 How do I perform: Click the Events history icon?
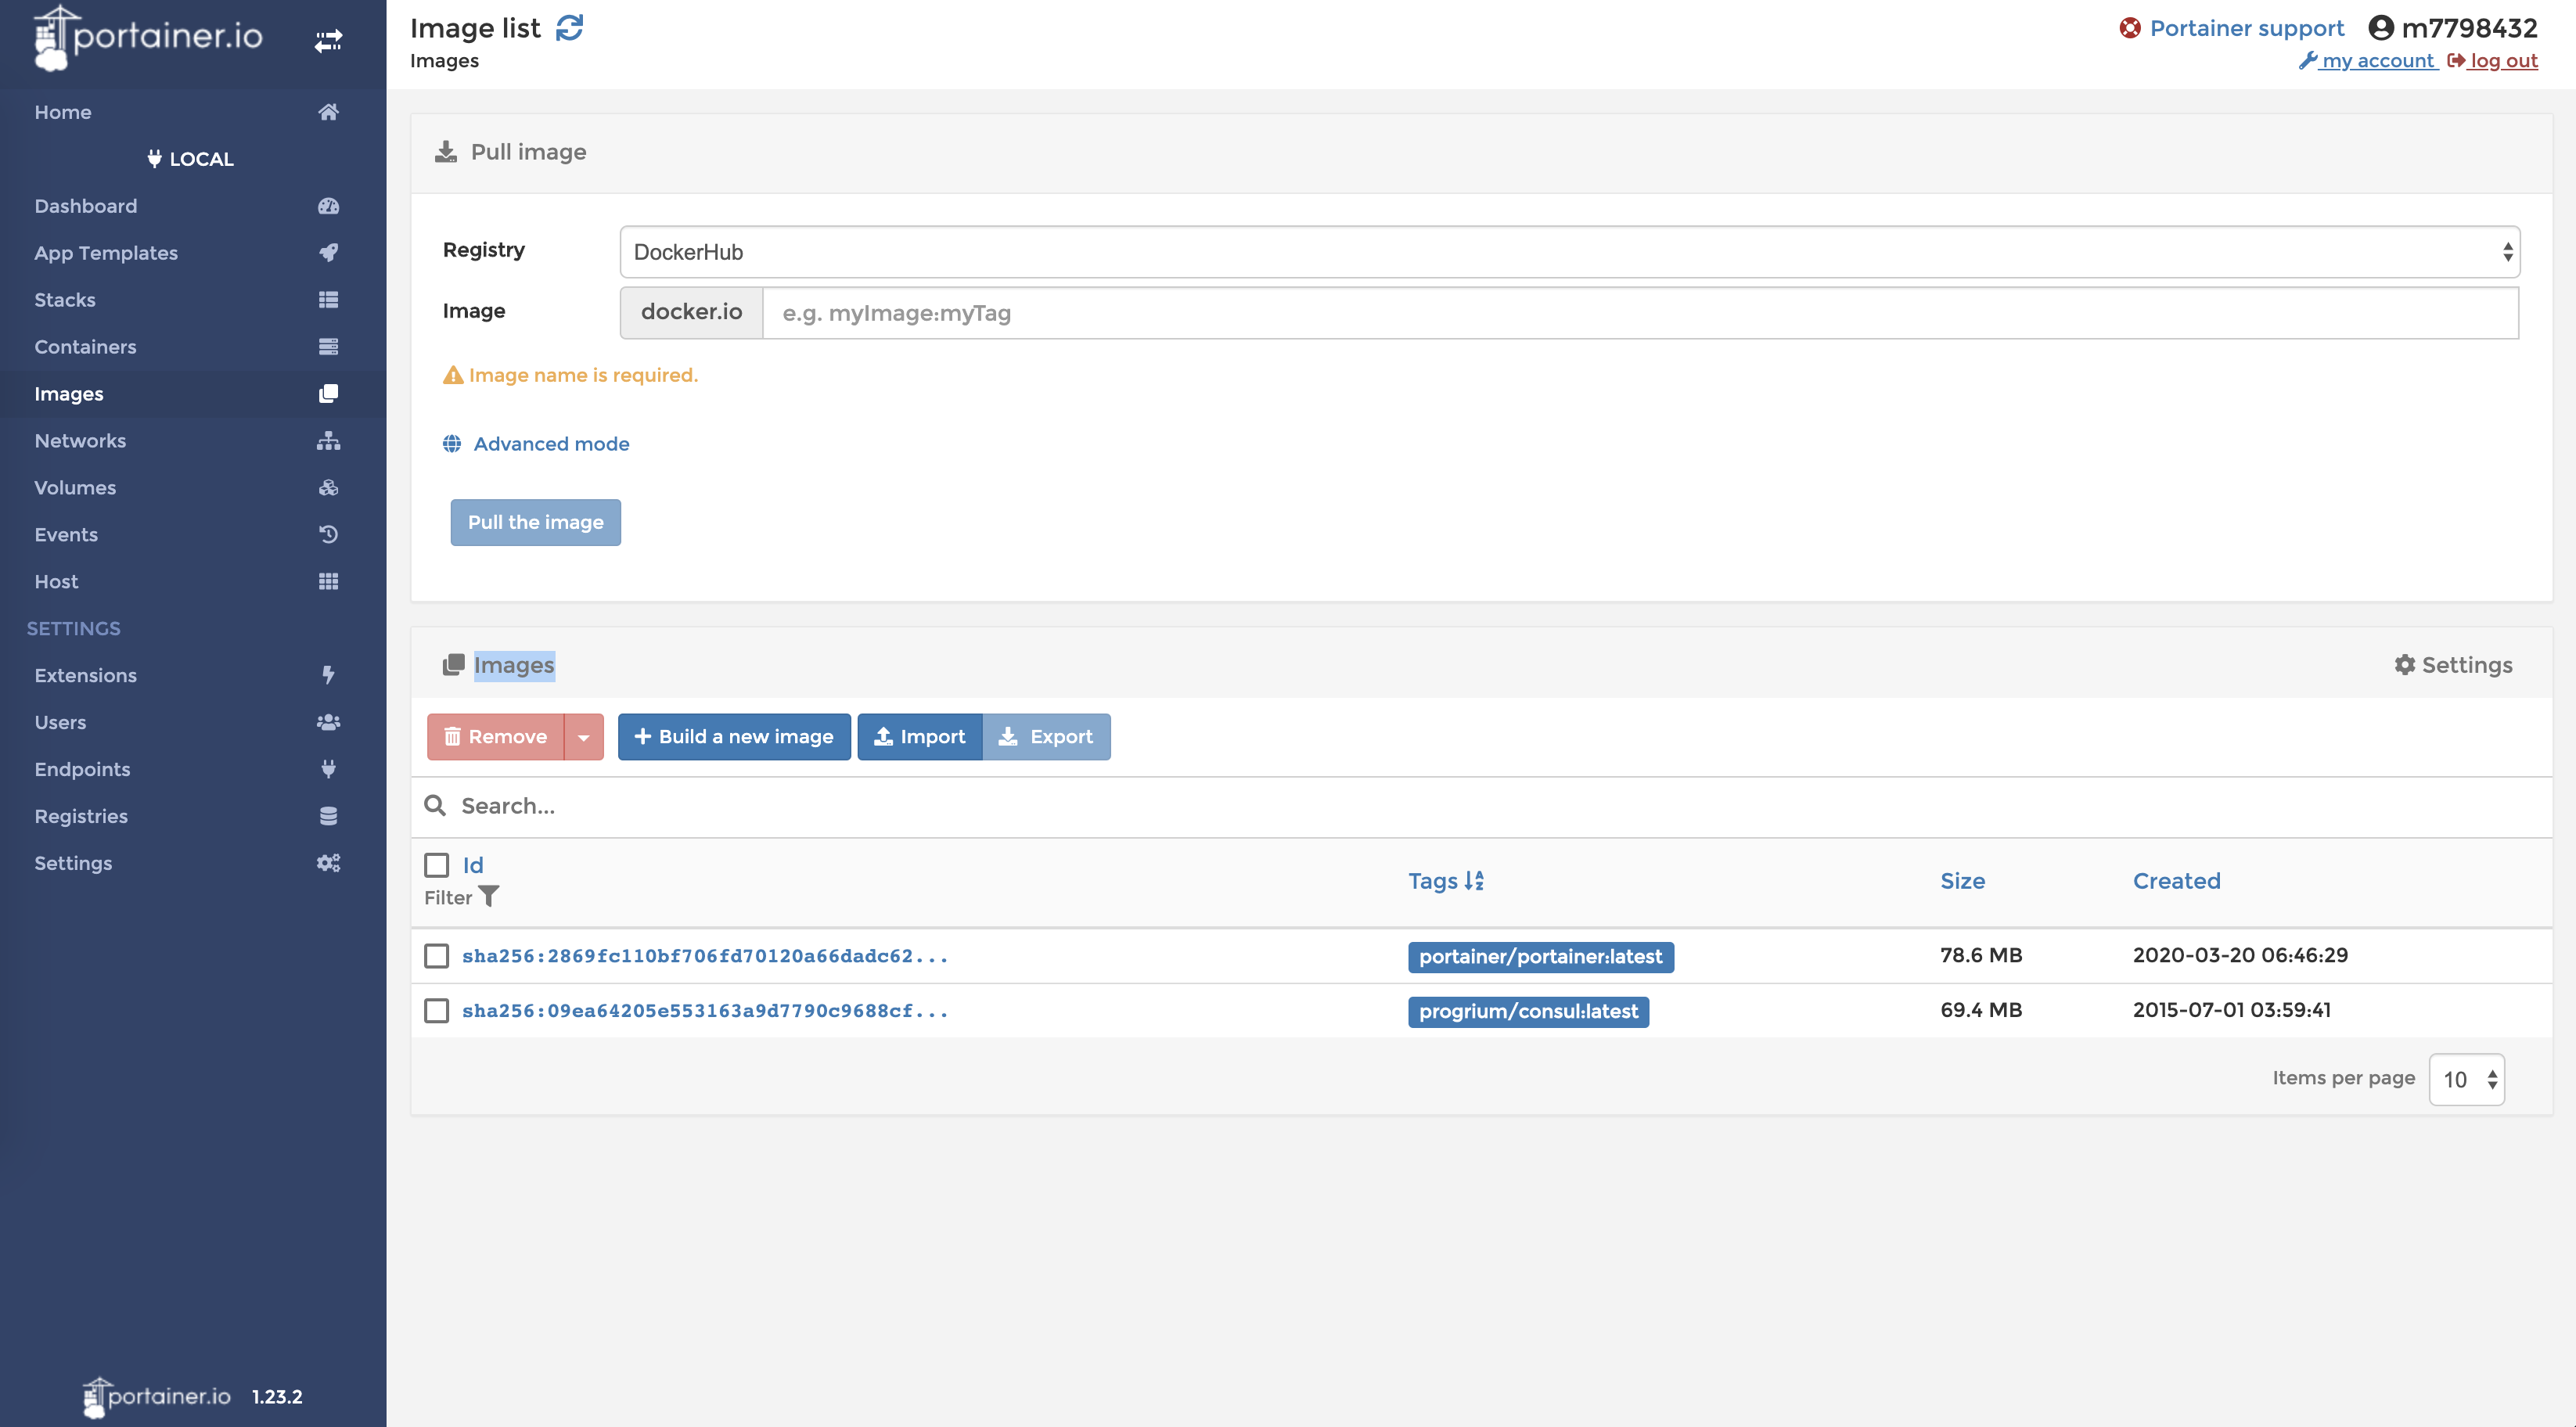(x=328, y=534)
